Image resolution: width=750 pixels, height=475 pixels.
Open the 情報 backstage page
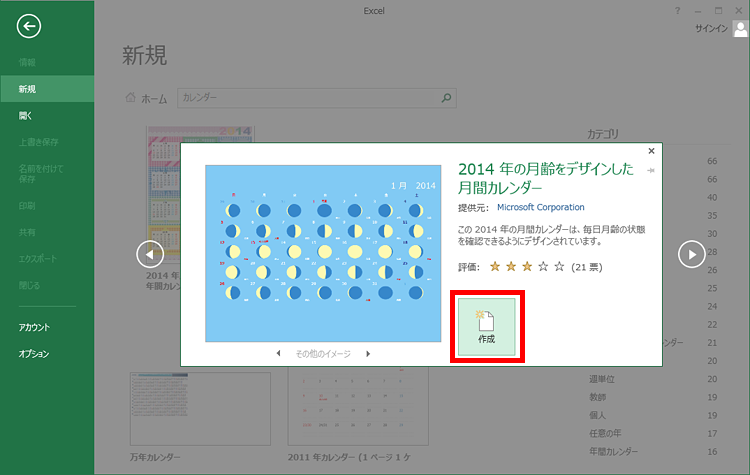27,62
